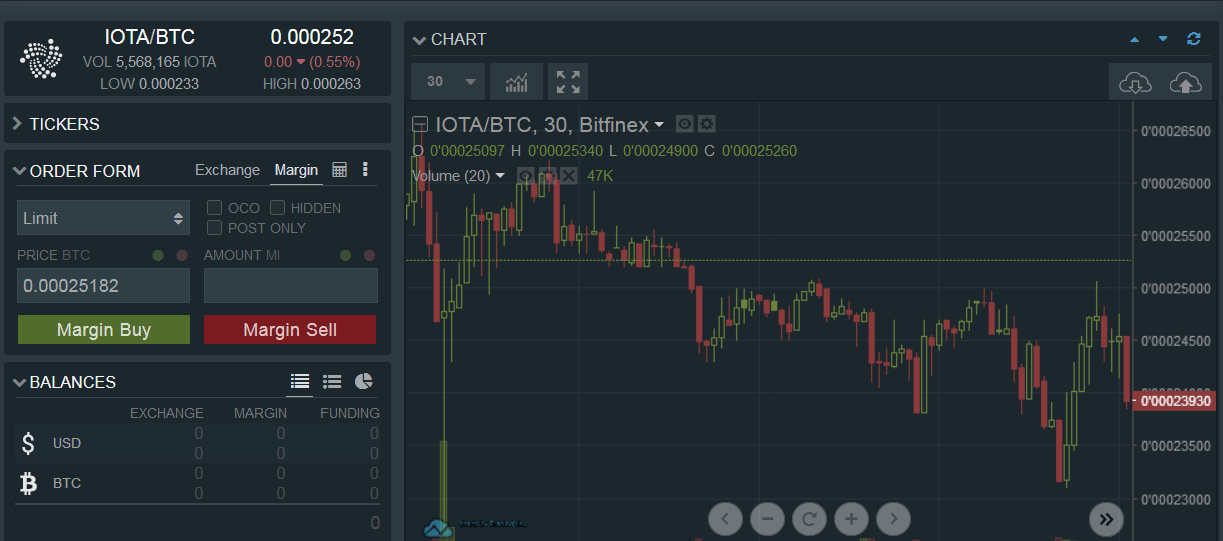
Task: Open the Volume (20) dropdown
Action: (x=500, y=176)
